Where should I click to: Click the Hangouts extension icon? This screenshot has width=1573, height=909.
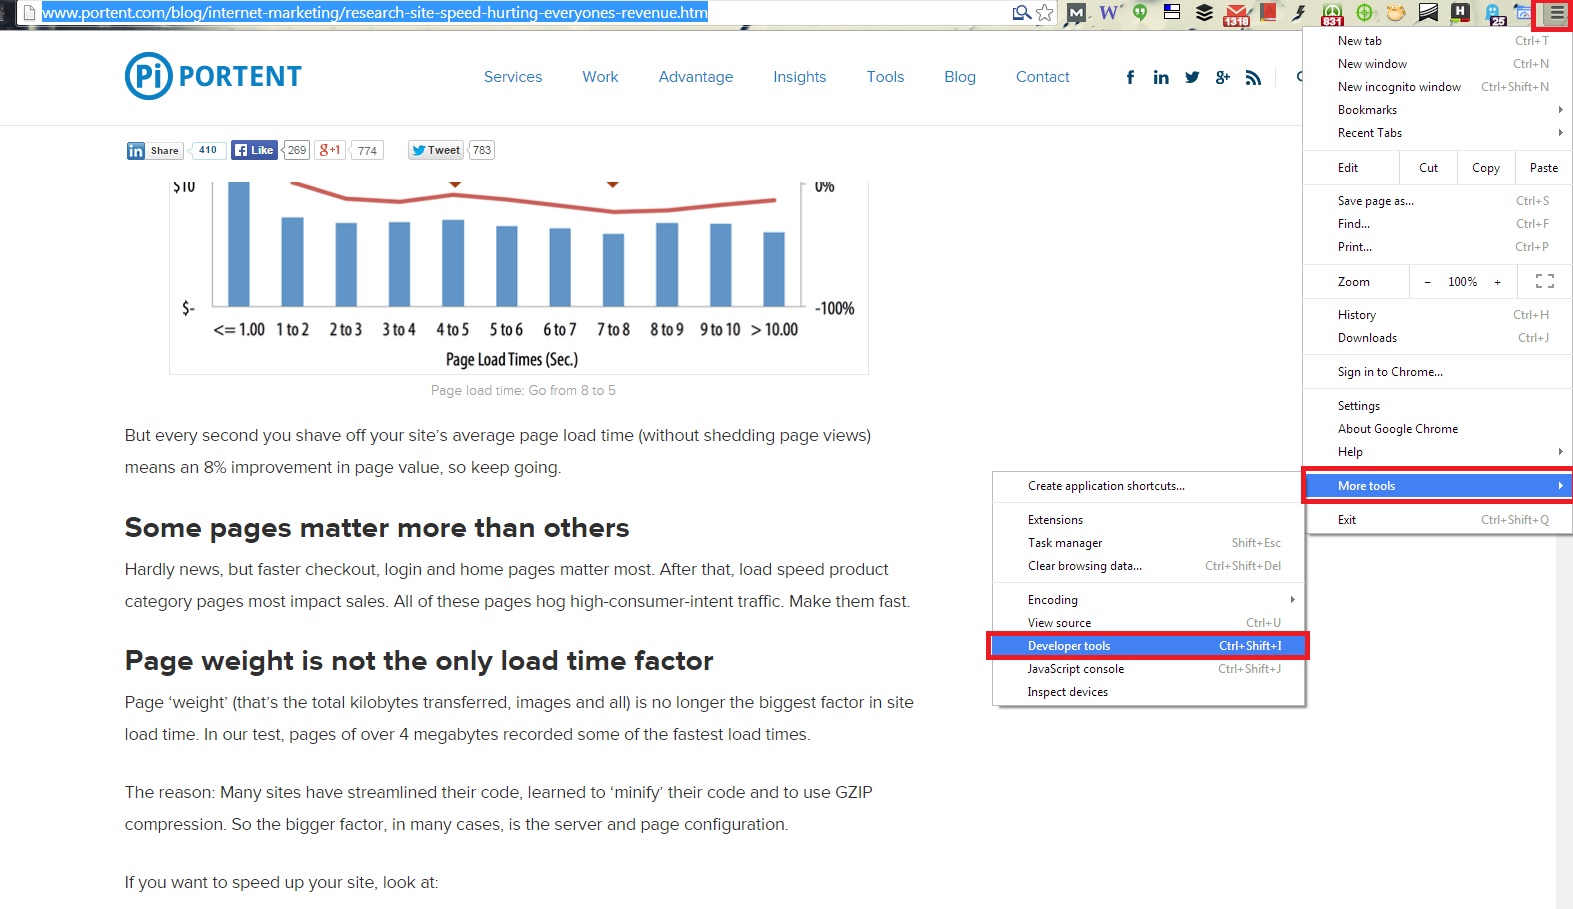[1140, 13]
